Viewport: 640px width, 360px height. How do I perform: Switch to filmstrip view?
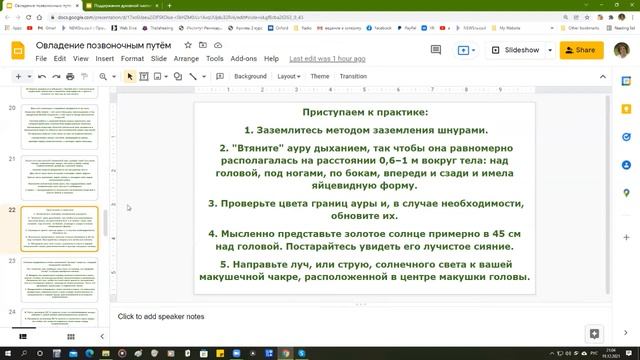[23, 336]
